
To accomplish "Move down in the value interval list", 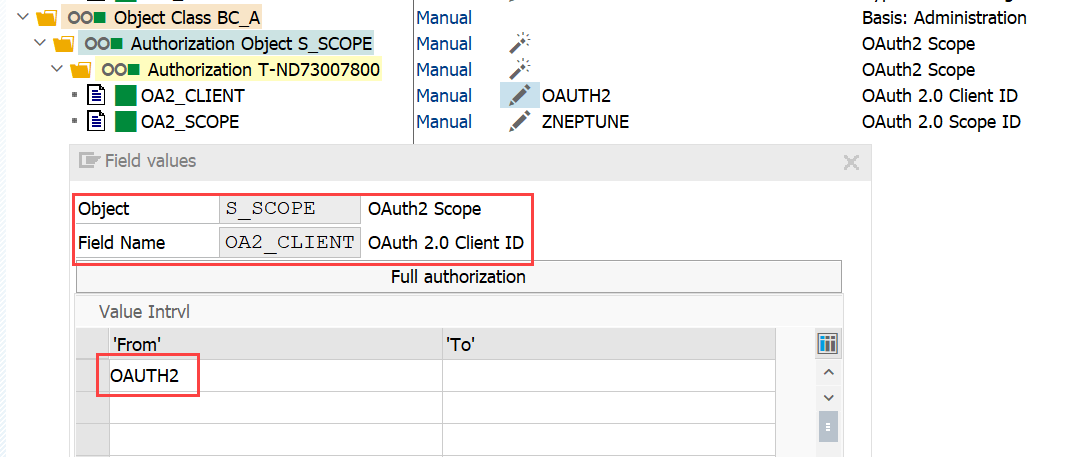I will click(828, 397).
